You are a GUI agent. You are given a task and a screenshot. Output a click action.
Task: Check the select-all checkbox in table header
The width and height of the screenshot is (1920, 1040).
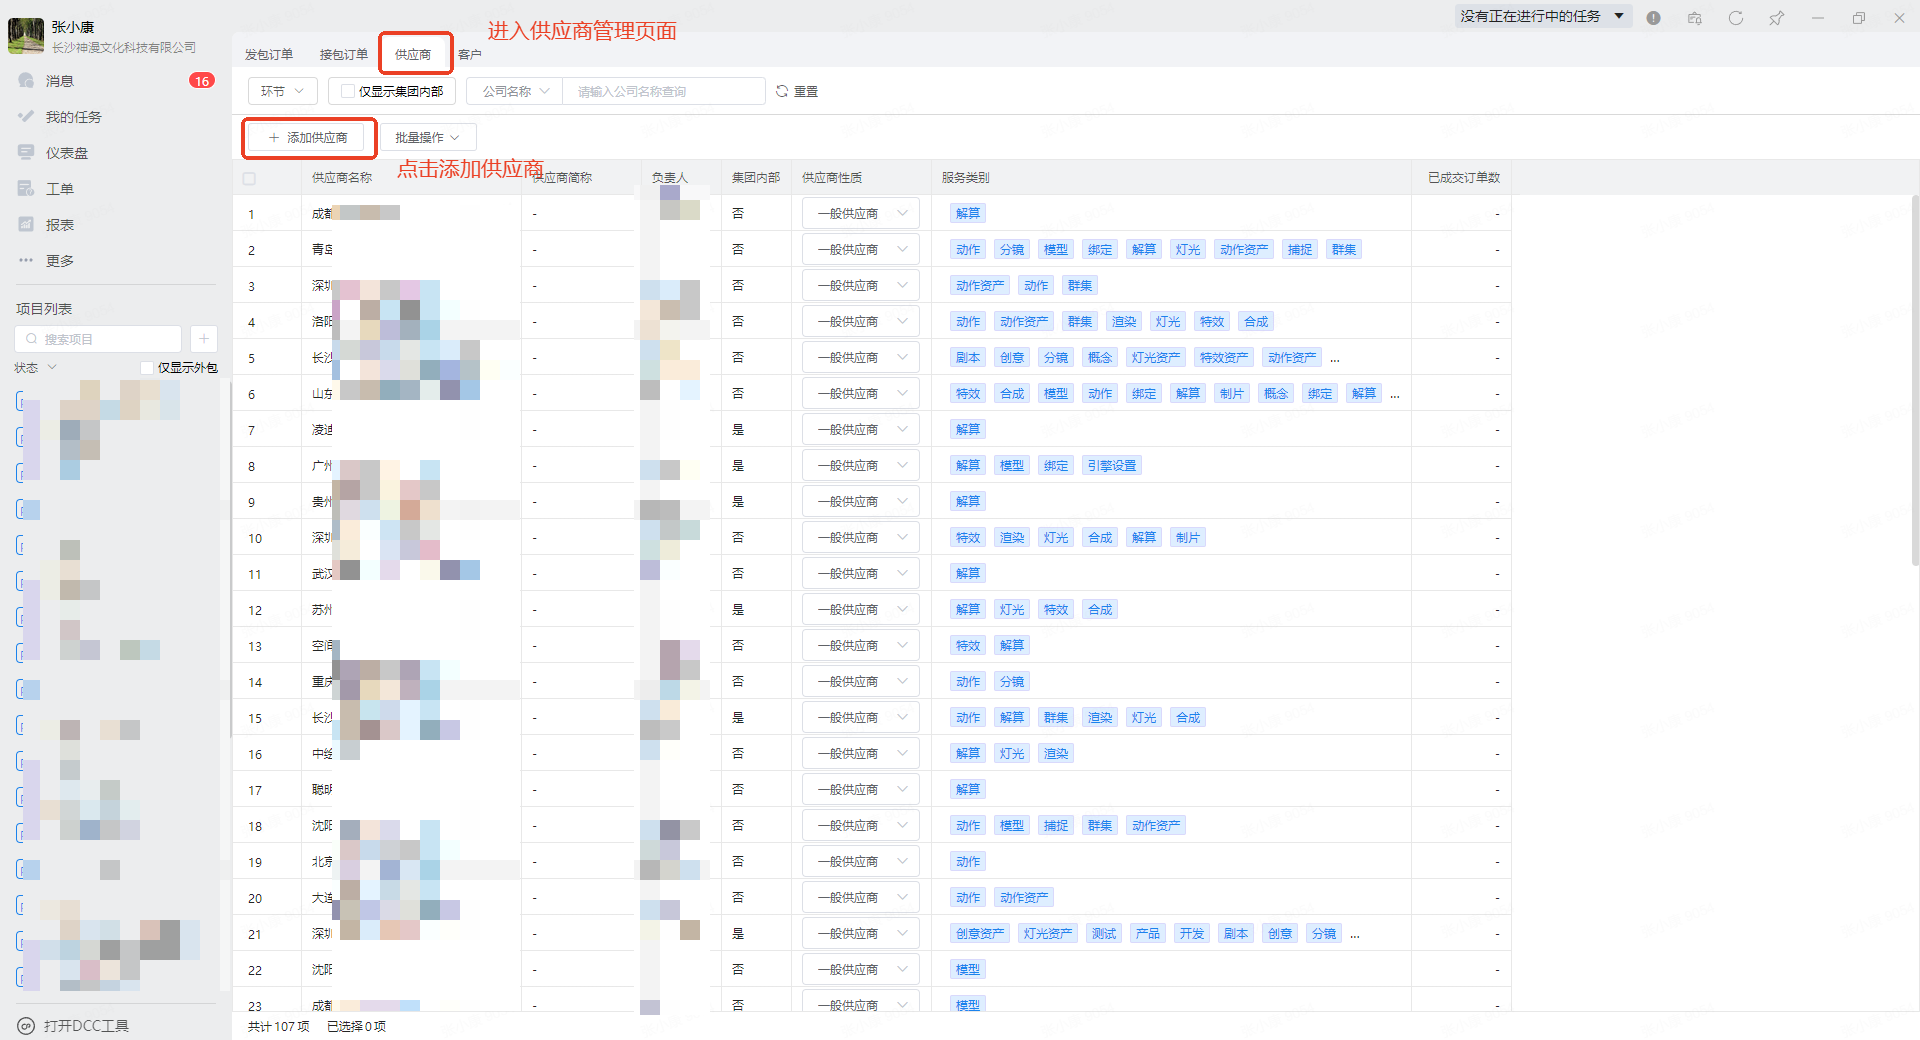coord(249,179)
